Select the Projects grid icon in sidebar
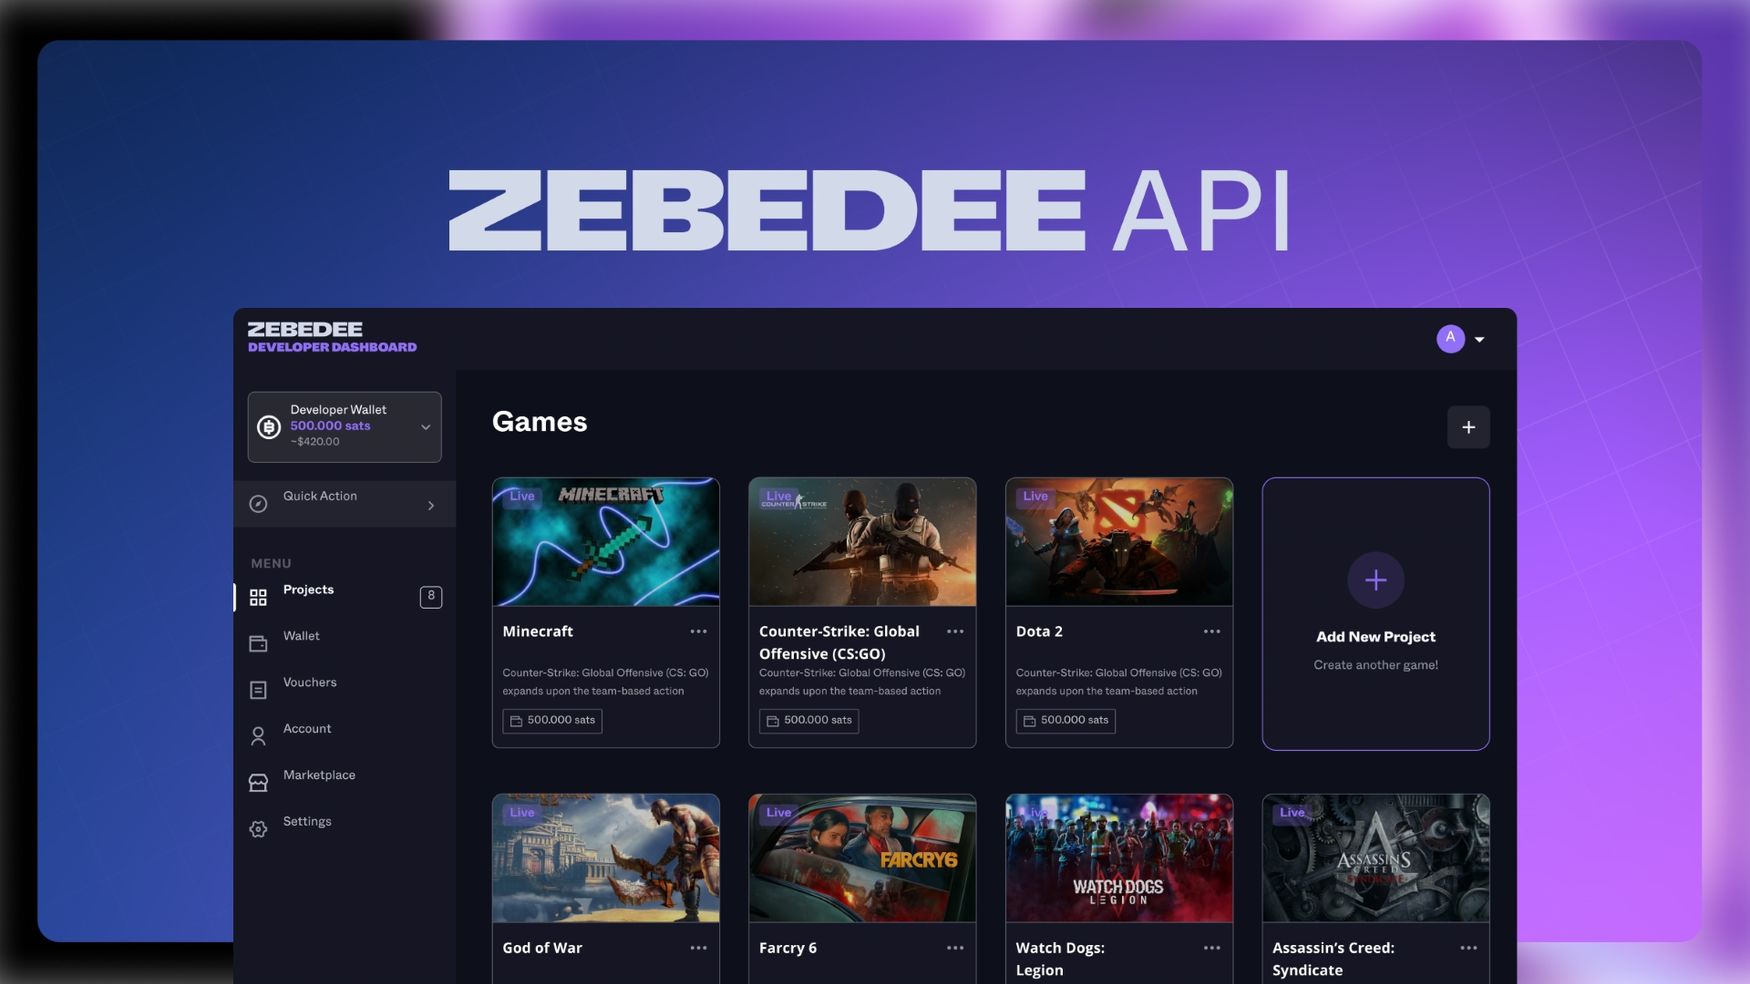The width and height of the screenshot is (1750, 984). point(258,596)
